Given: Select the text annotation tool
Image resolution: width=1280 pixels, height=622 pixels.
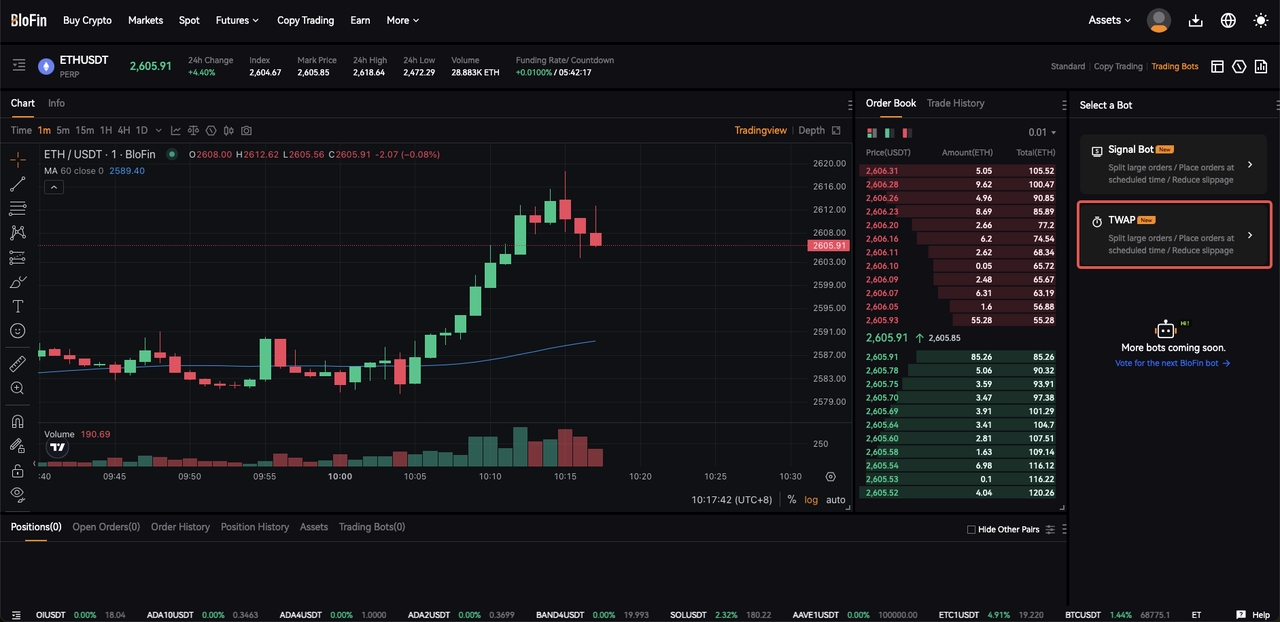Looking at the screenshot, I should [18, 306].
